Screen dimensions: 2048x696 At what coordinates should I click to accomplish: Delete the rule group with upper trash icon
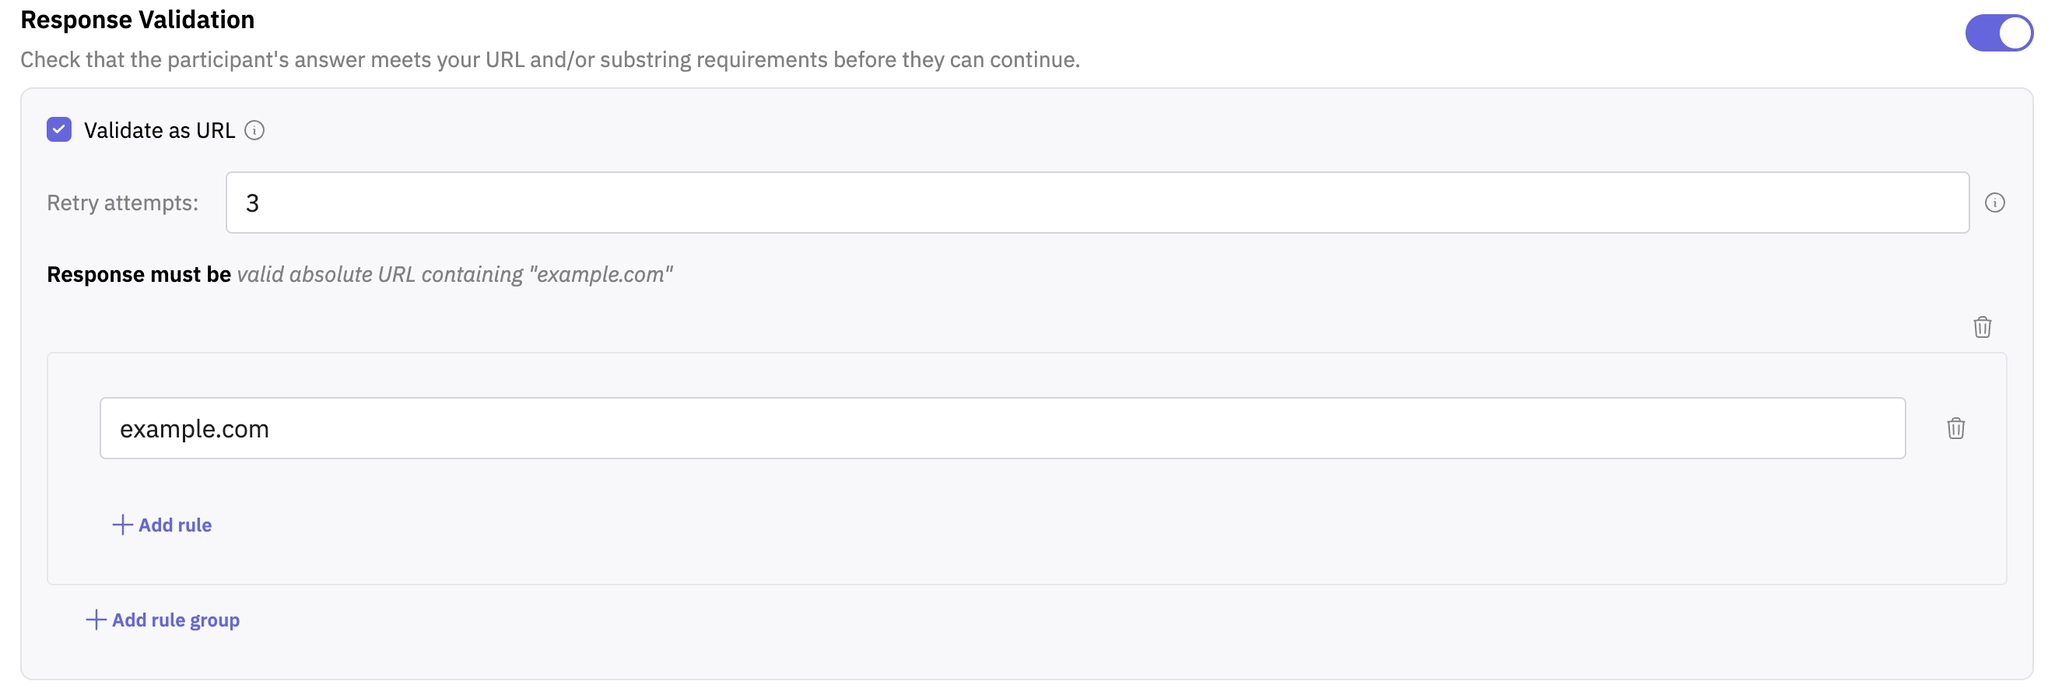point(1982,327)
